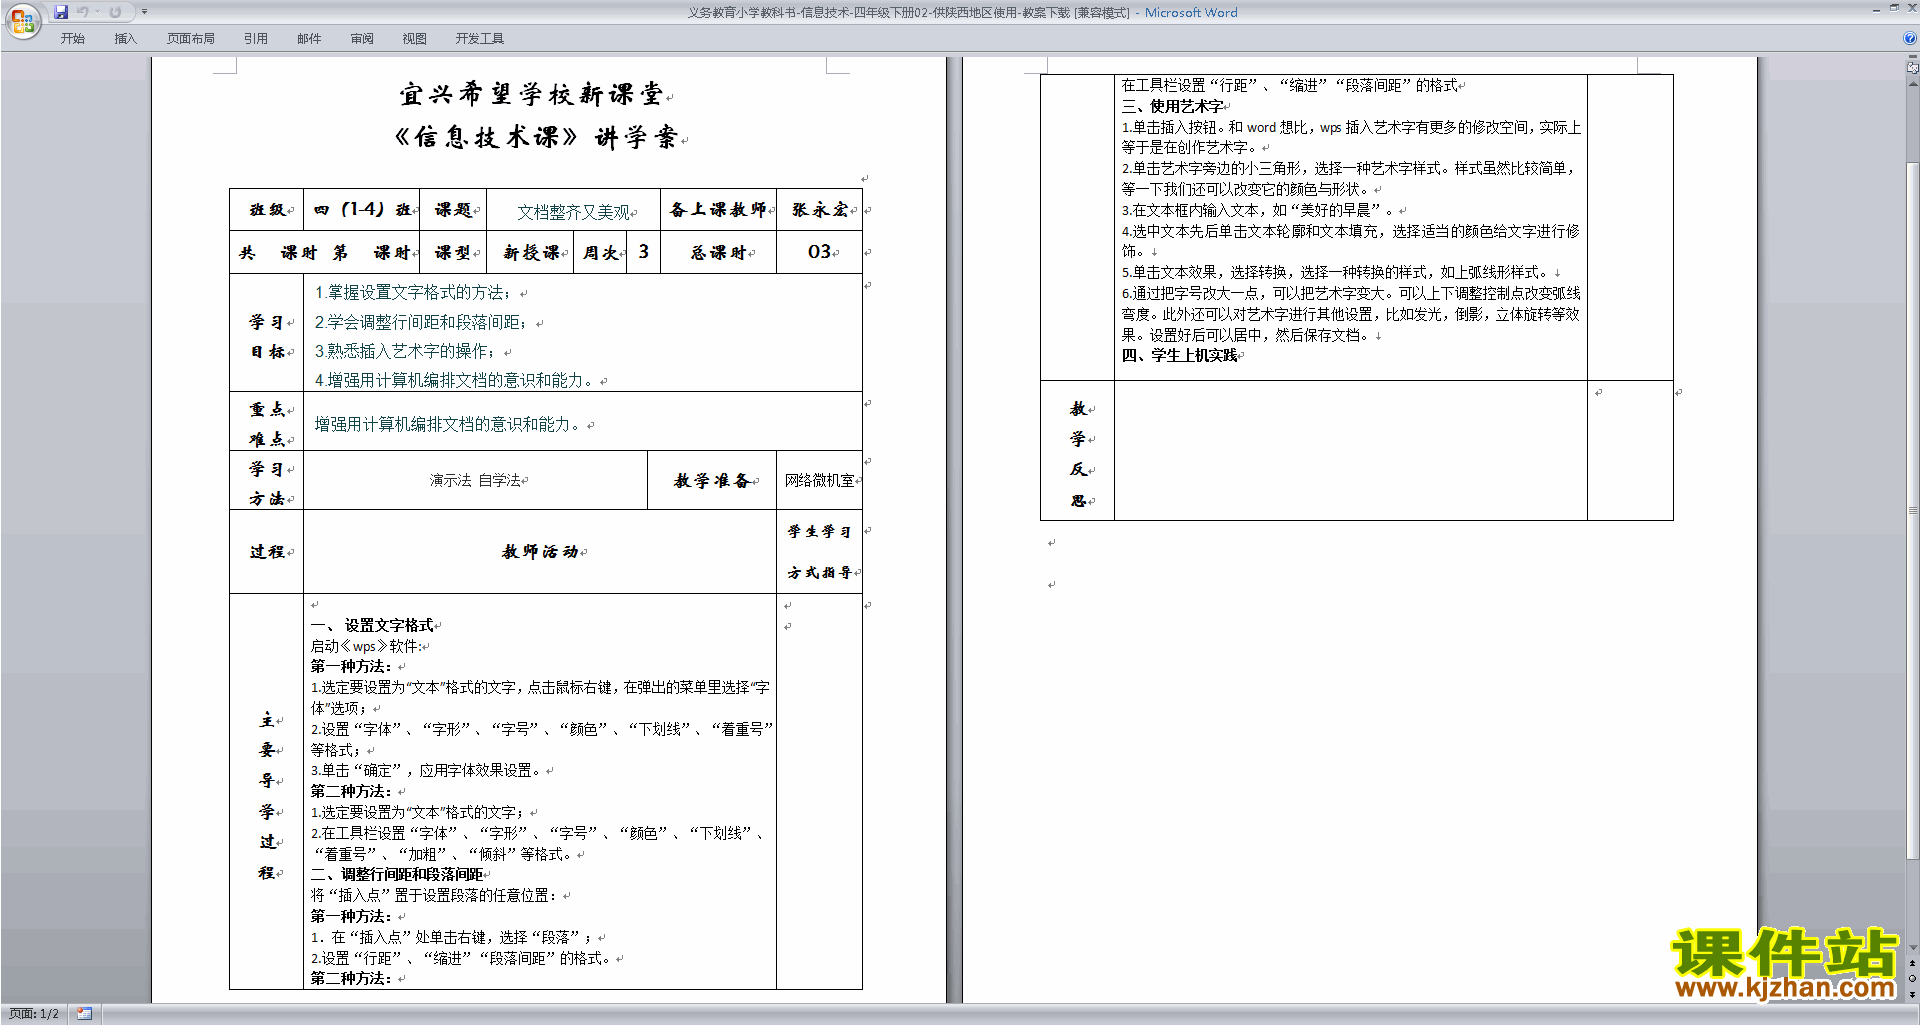1920x1025 pixels.
Task: Click the vertical scrollbar down arrow
Action: point(1913,948)
